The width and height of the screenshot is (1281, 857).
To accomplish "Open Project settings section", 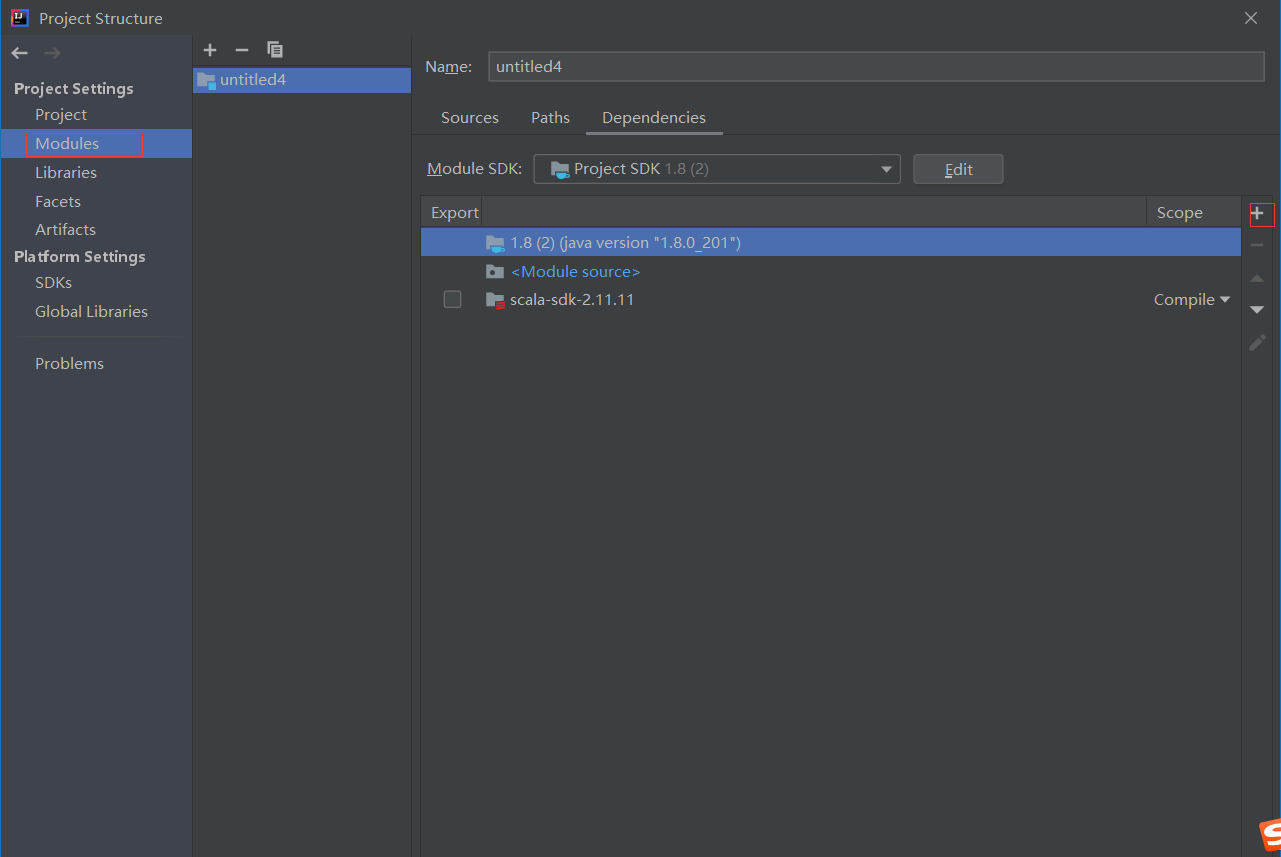I will pos(61,115).
